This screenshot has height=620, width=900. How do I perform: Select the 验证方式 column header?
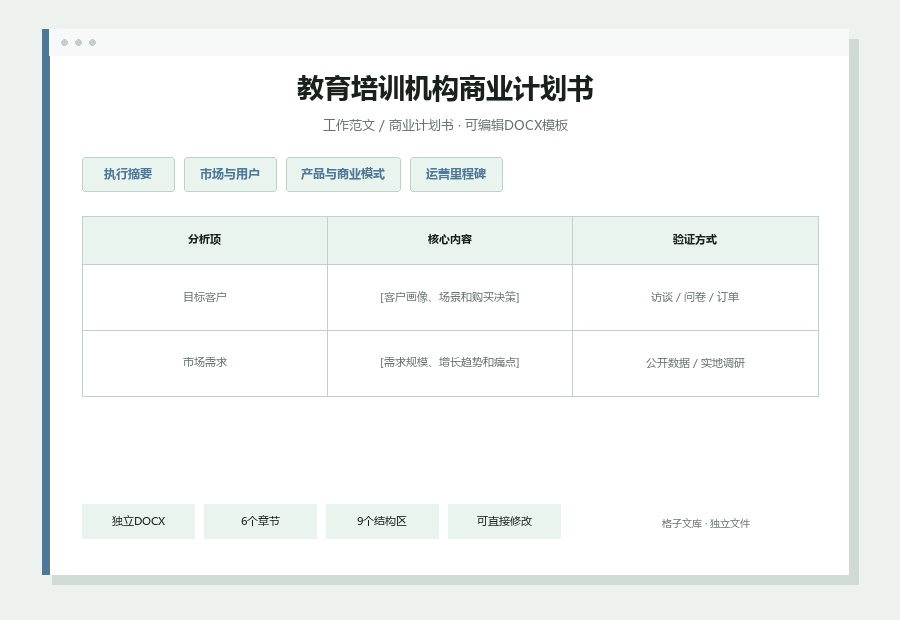pos(695,240)
